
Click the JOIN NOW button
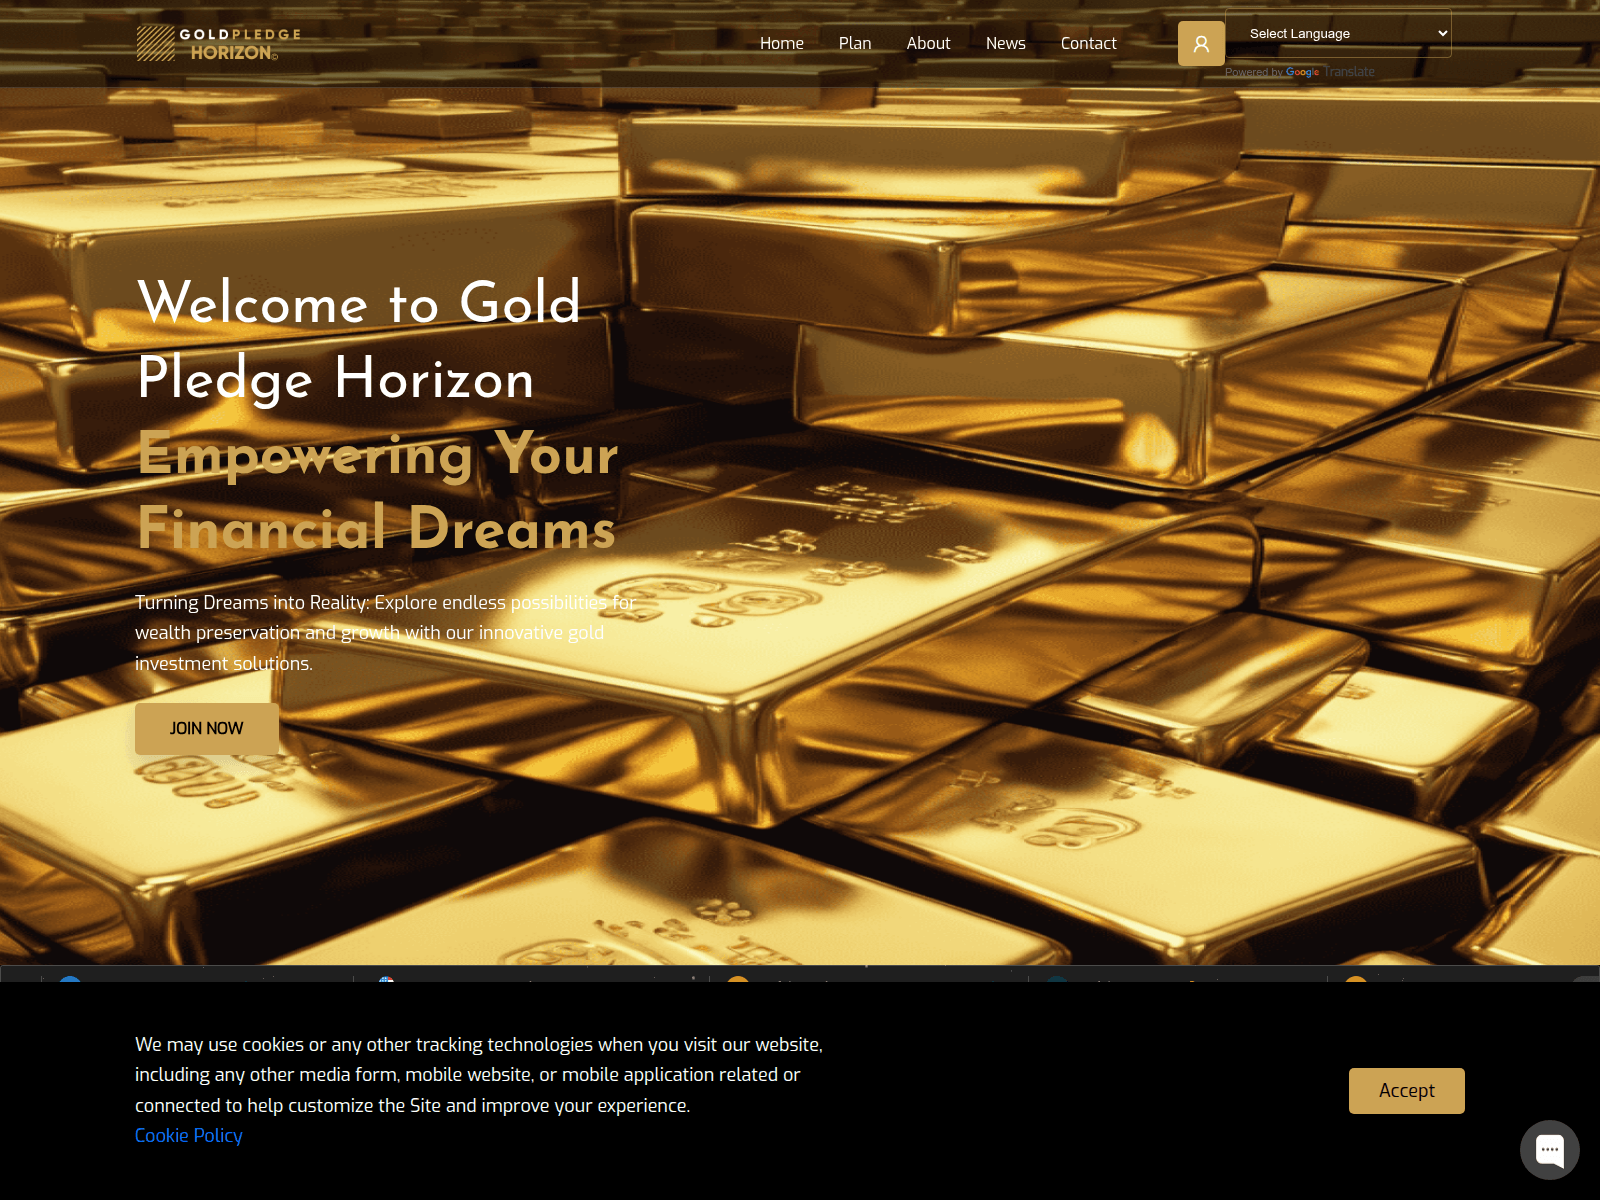[207, 728]
